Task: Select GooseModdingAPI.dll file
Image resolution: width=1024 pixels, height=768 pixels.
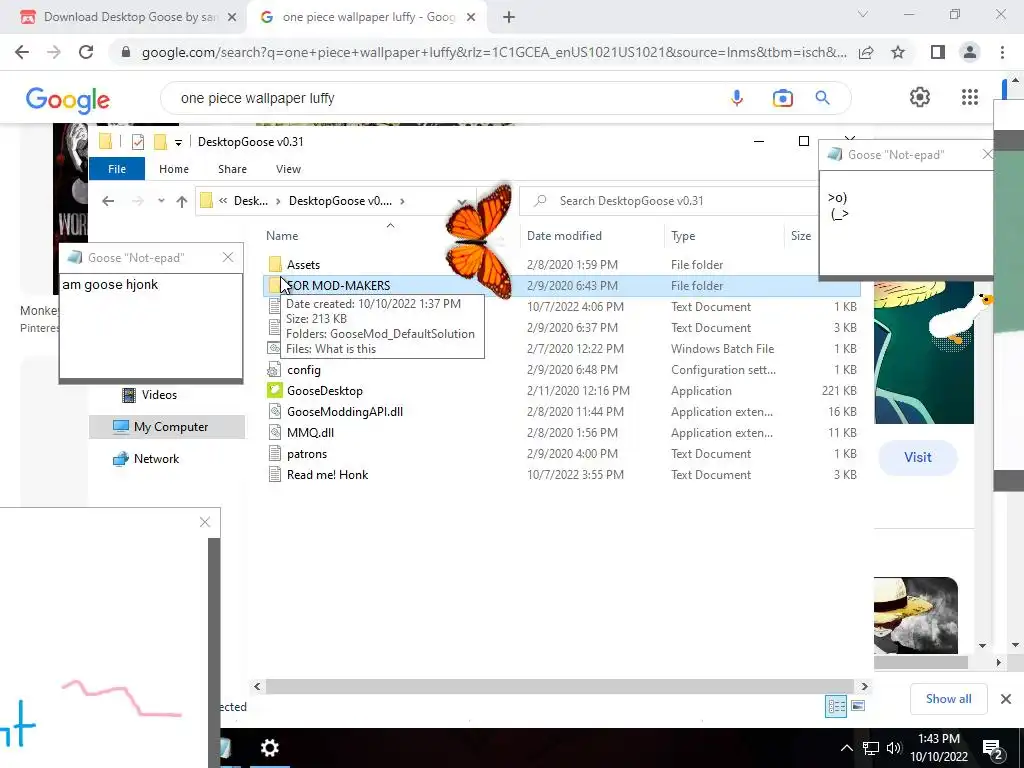Action: (x=345, y=411)
